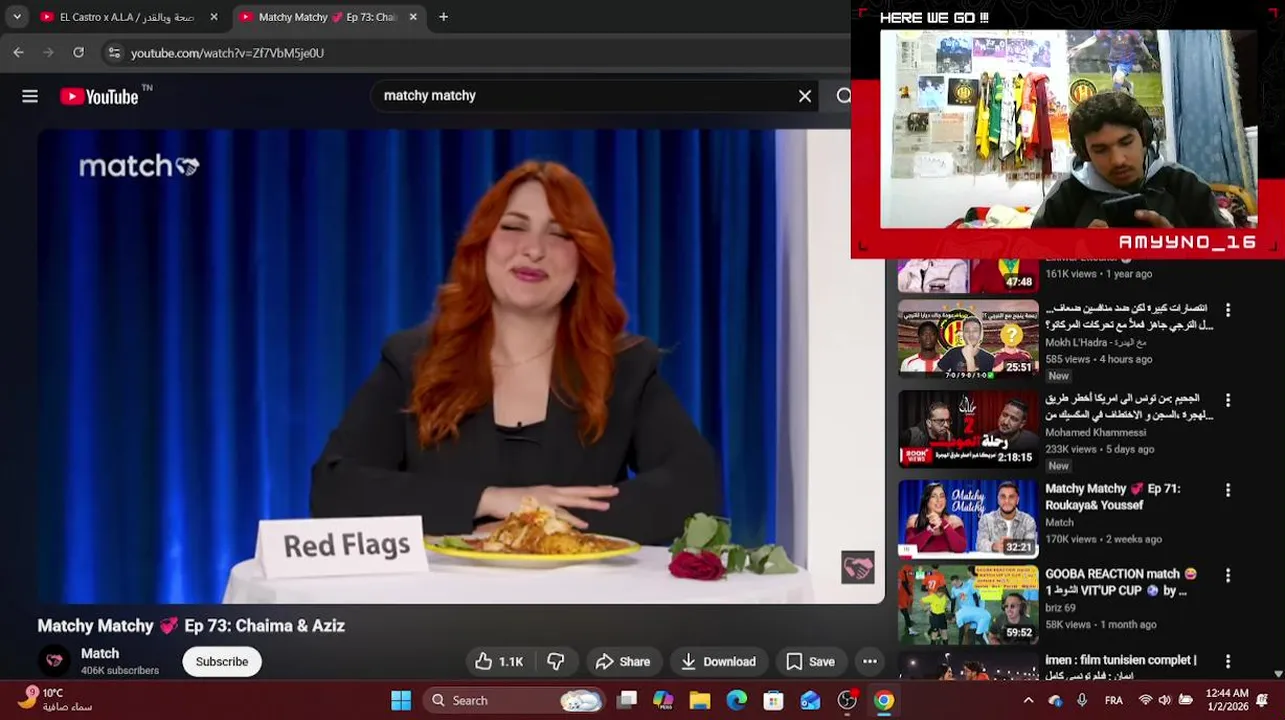This screenshot has width=1285, height=720.
Task: Go back in the browser
Action: (x=18, y=53)
